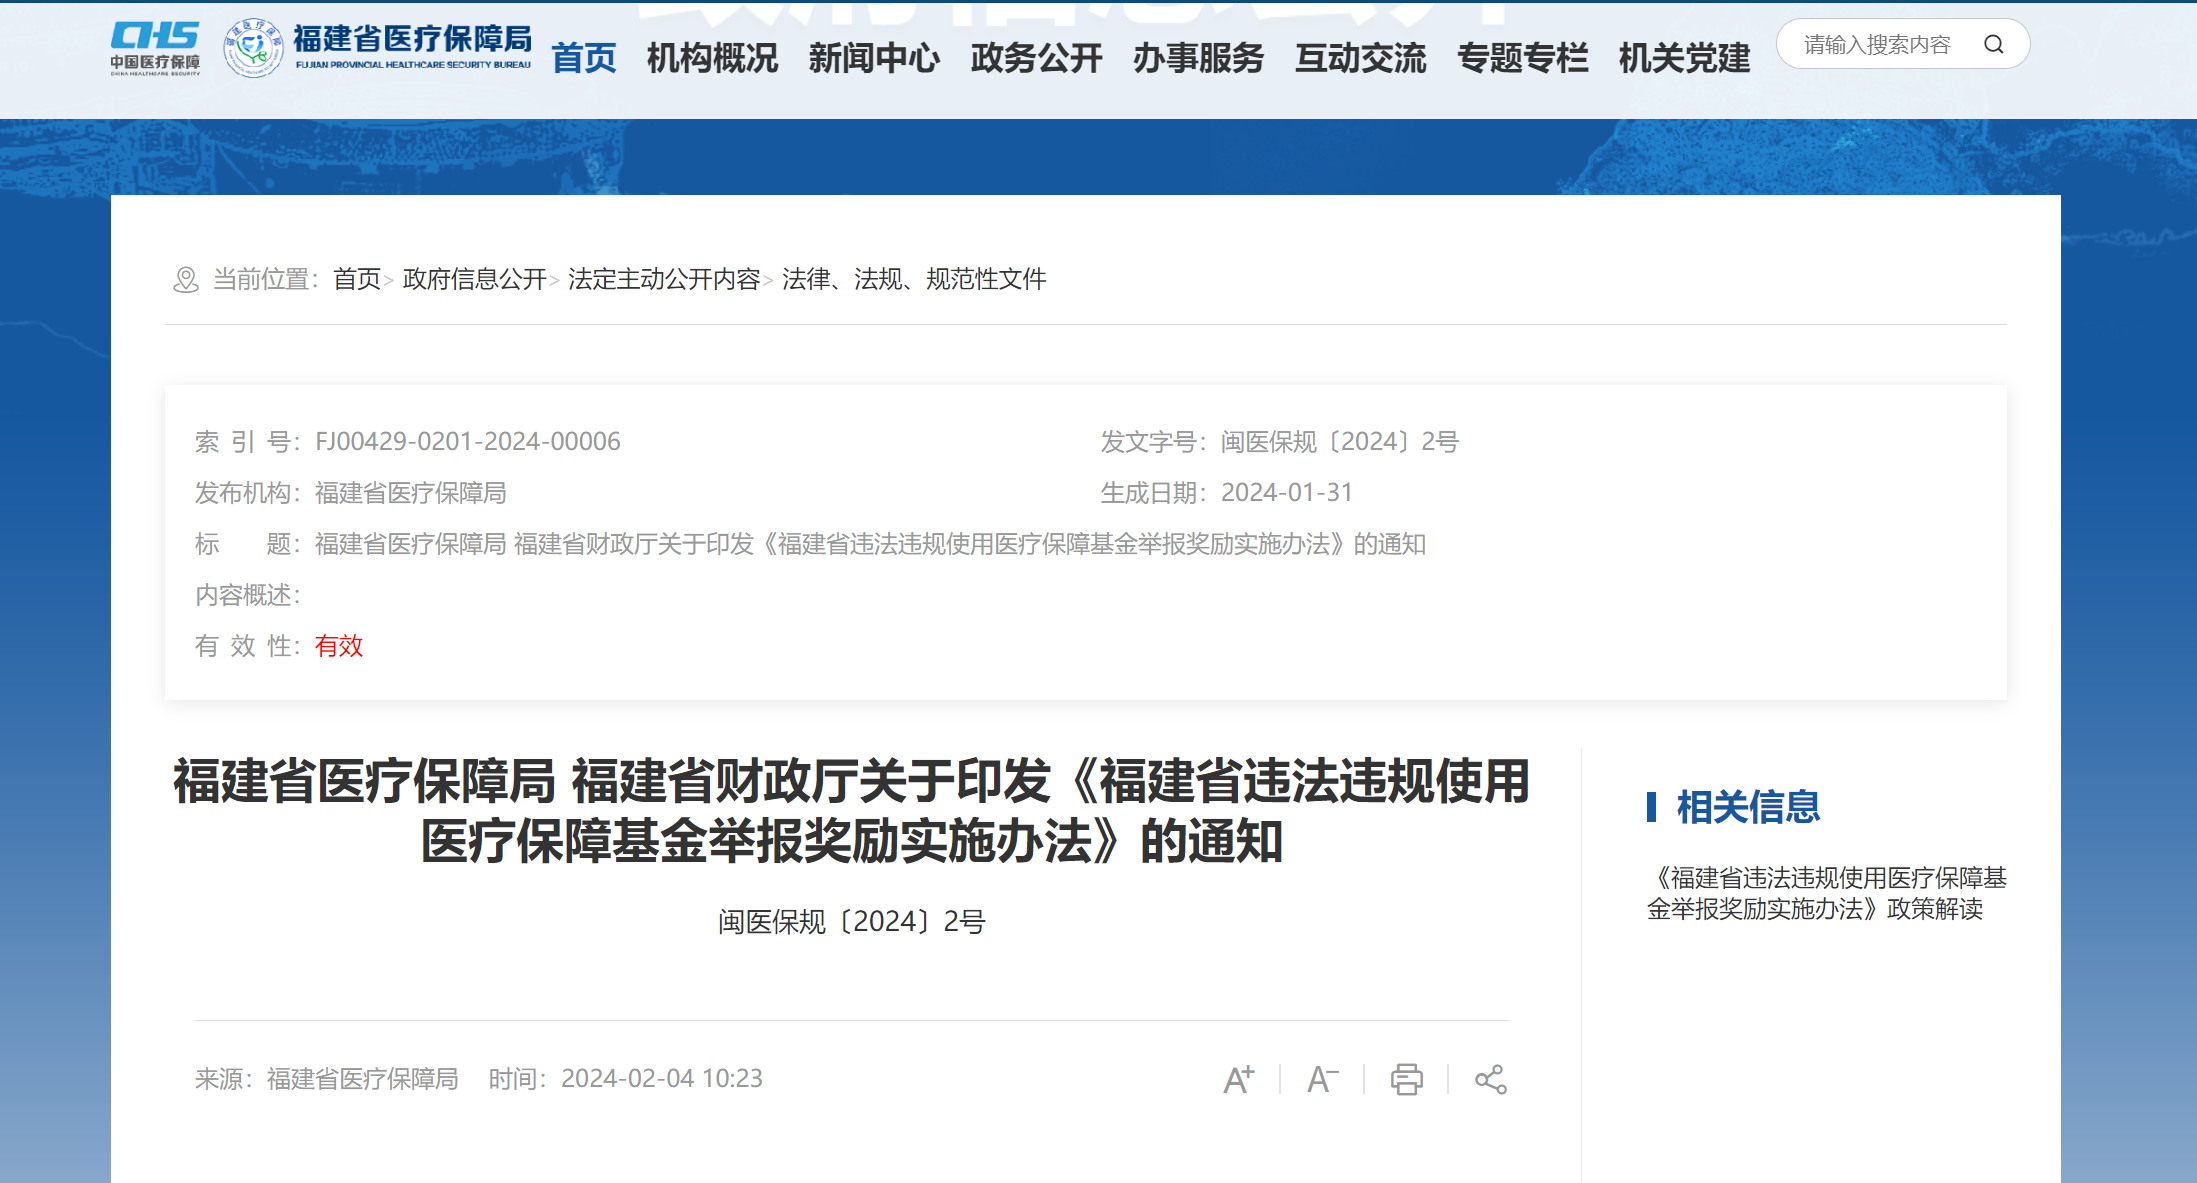Open the 机构概况 navigation item
2197x1183 pixels.
[712, 58]
